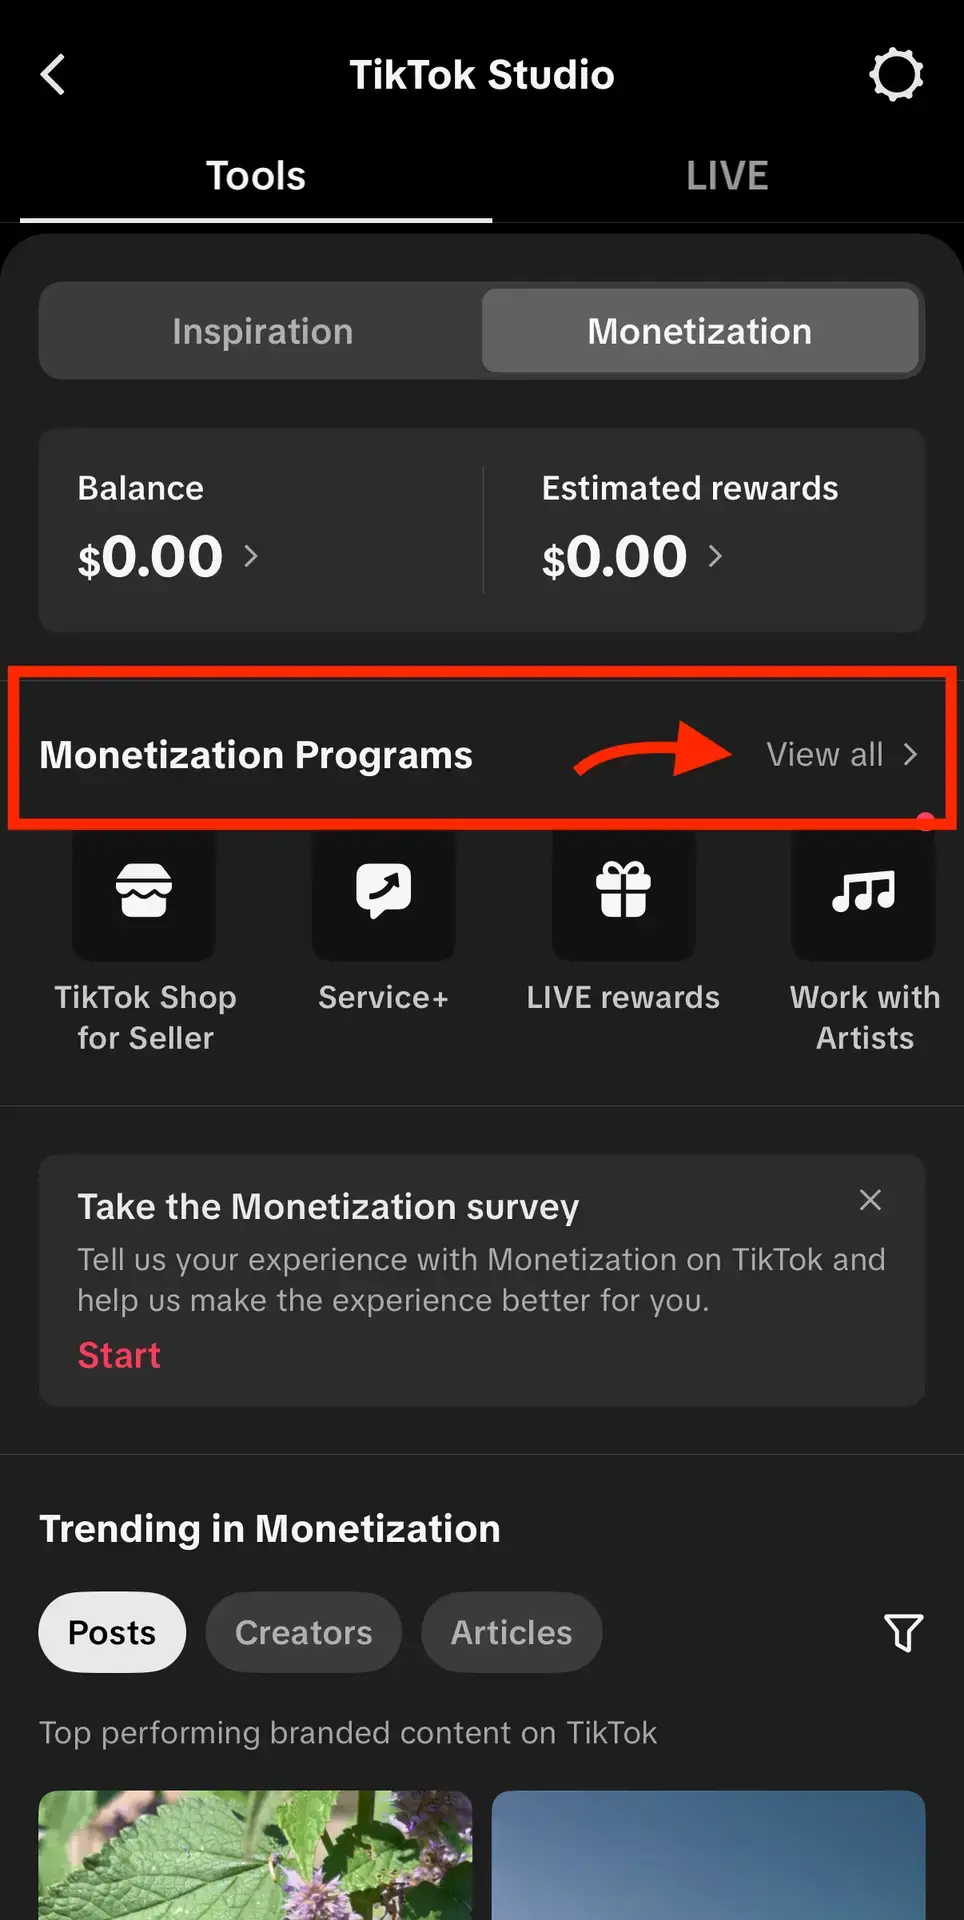Expand Balance details chevron
Image resolution: width=964 pixels, height=1920 pixels.
(x=251, y=556)
